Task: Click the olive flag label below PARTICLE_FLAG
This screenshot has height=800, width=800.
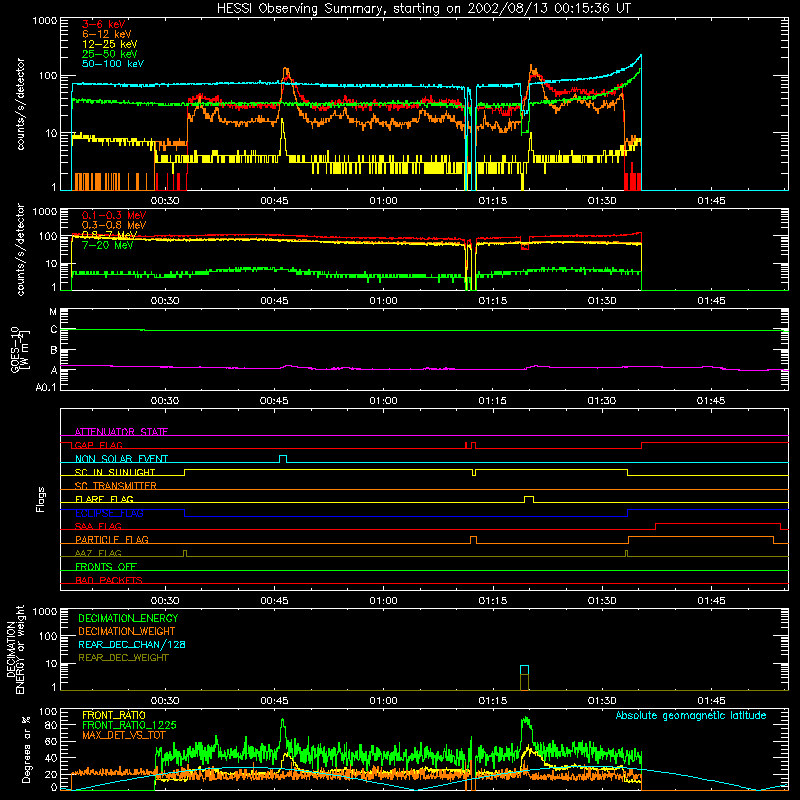Action: pos(98,554)
